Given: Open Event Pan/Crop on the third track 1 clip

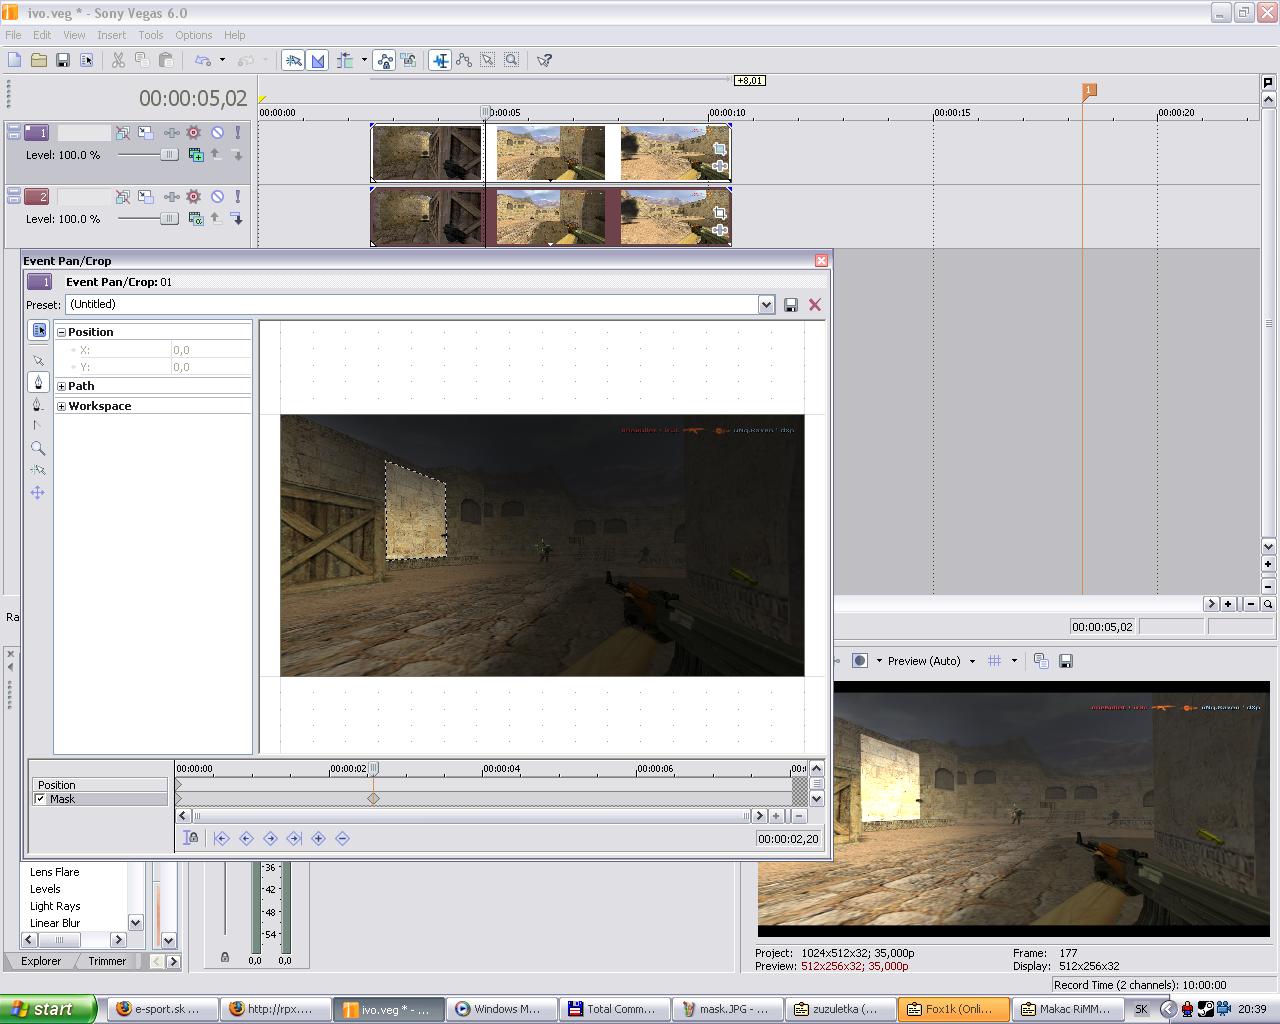Looking at the screenshot, I should click(719, 149).
